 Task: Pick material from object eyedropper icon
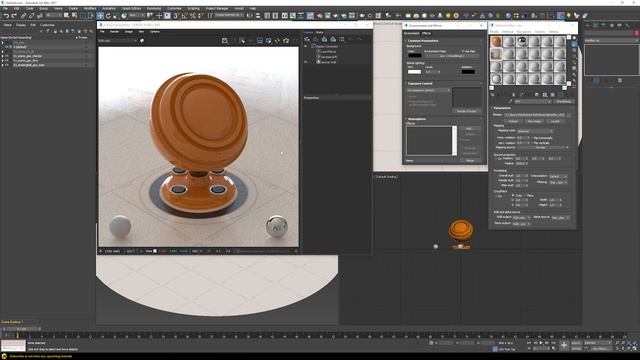pyautogui.click(x=510, y=101)
